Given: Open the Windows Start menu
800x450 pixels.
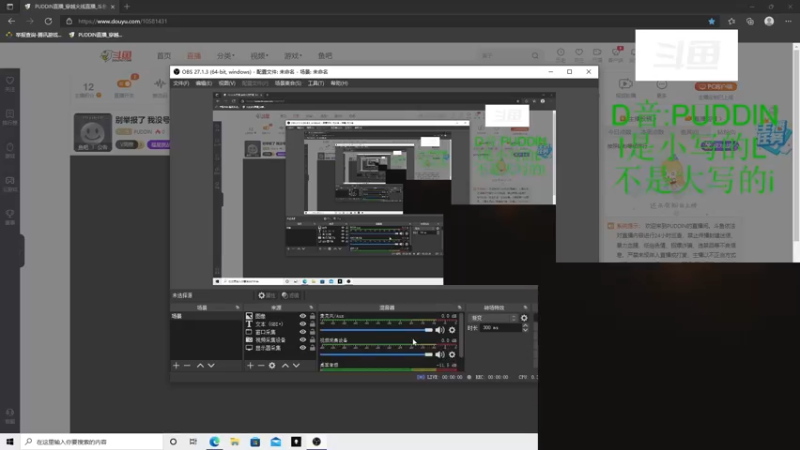Looking at the screenshot, I should click(x=10, y=442).
